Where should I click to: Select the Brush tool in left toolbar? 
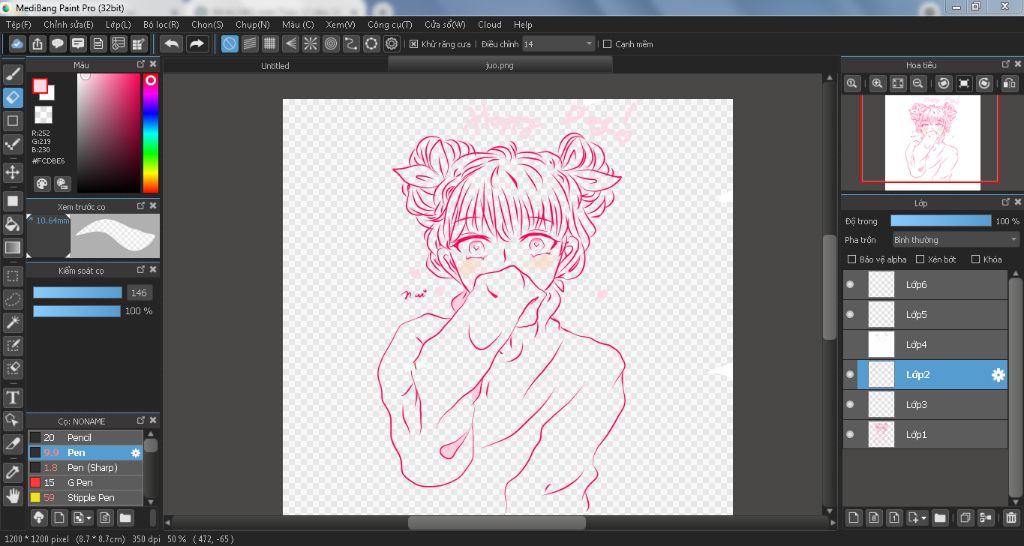[x=13, y=74]
